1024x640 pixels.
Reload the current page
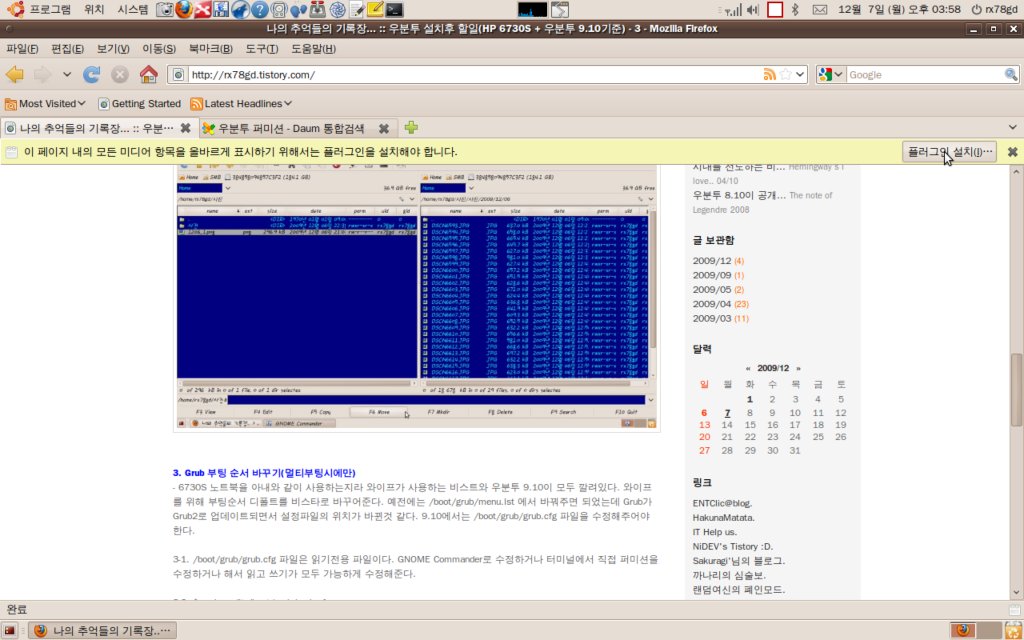pos(91,74)
